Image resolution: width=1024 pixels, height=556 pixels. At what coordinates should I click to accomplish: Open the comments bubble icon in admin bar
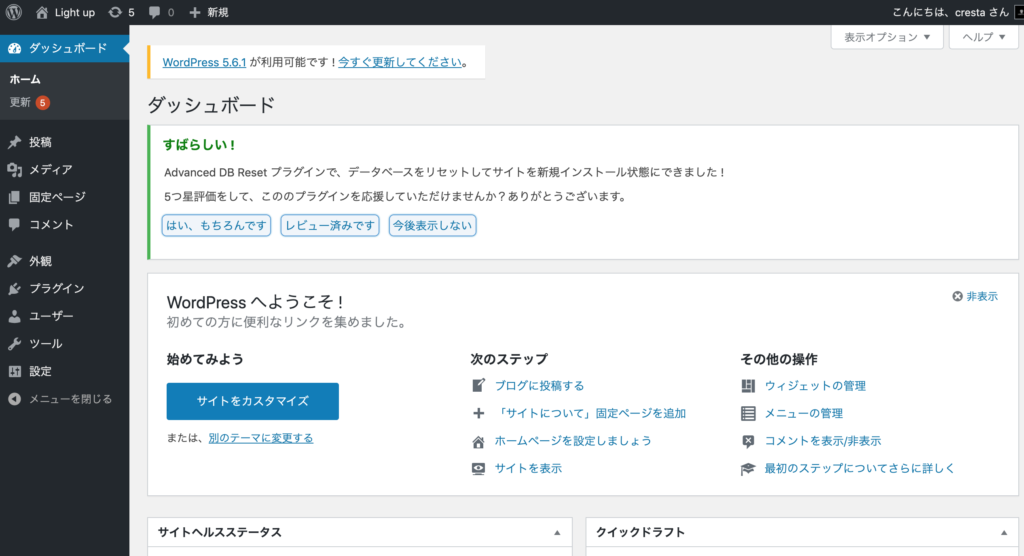click(154, 12)
